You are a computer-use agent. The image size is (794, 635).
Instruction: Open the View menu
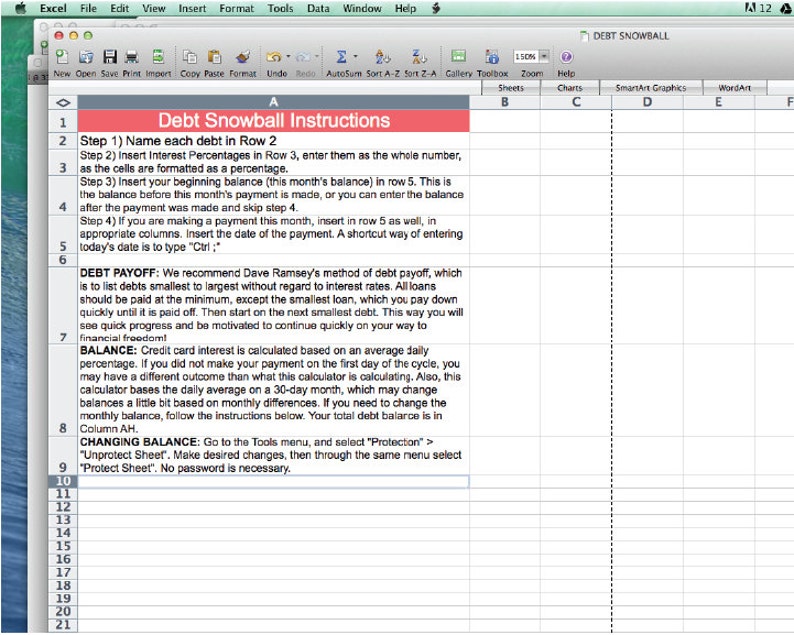click(153, 8)
